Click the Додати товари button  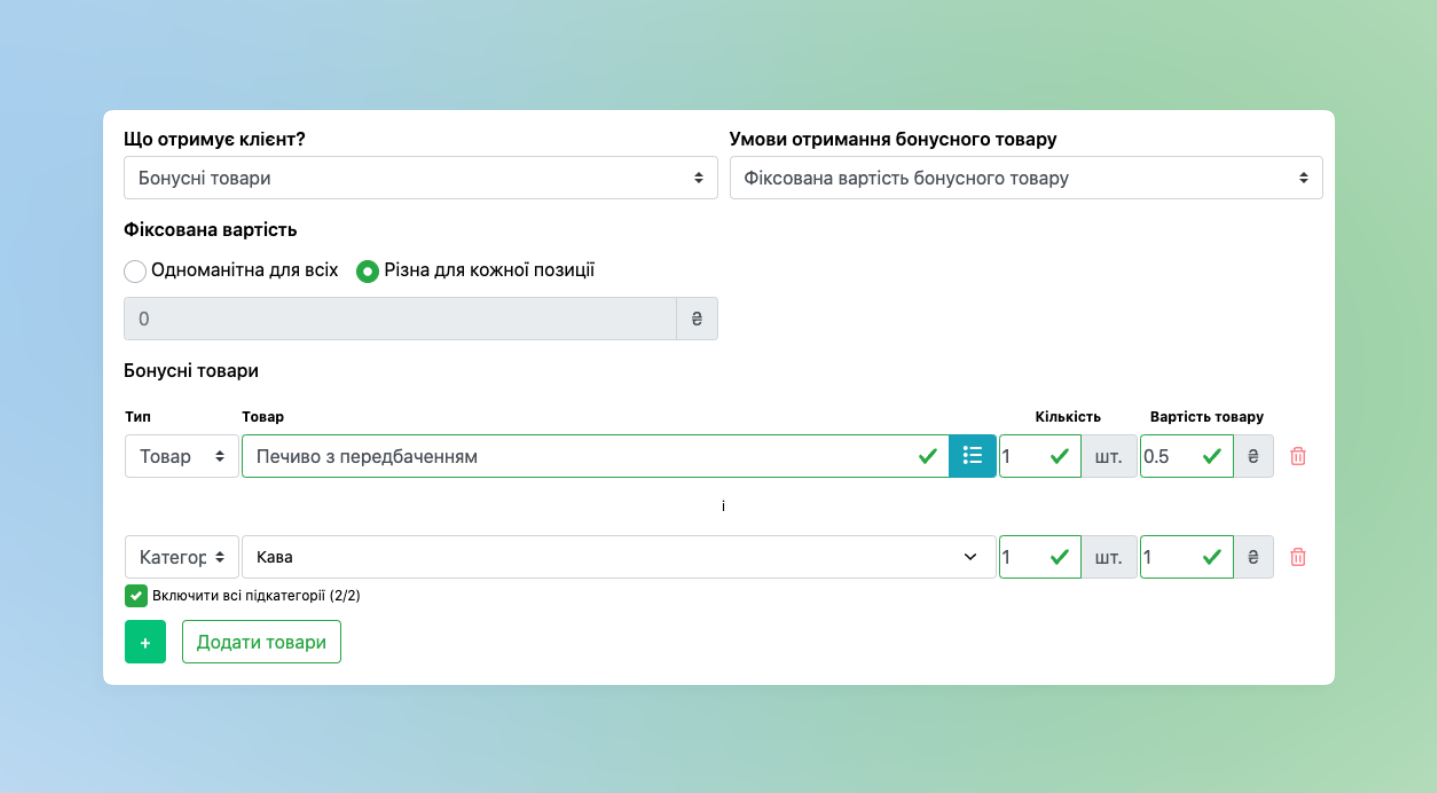coord(261,642)
